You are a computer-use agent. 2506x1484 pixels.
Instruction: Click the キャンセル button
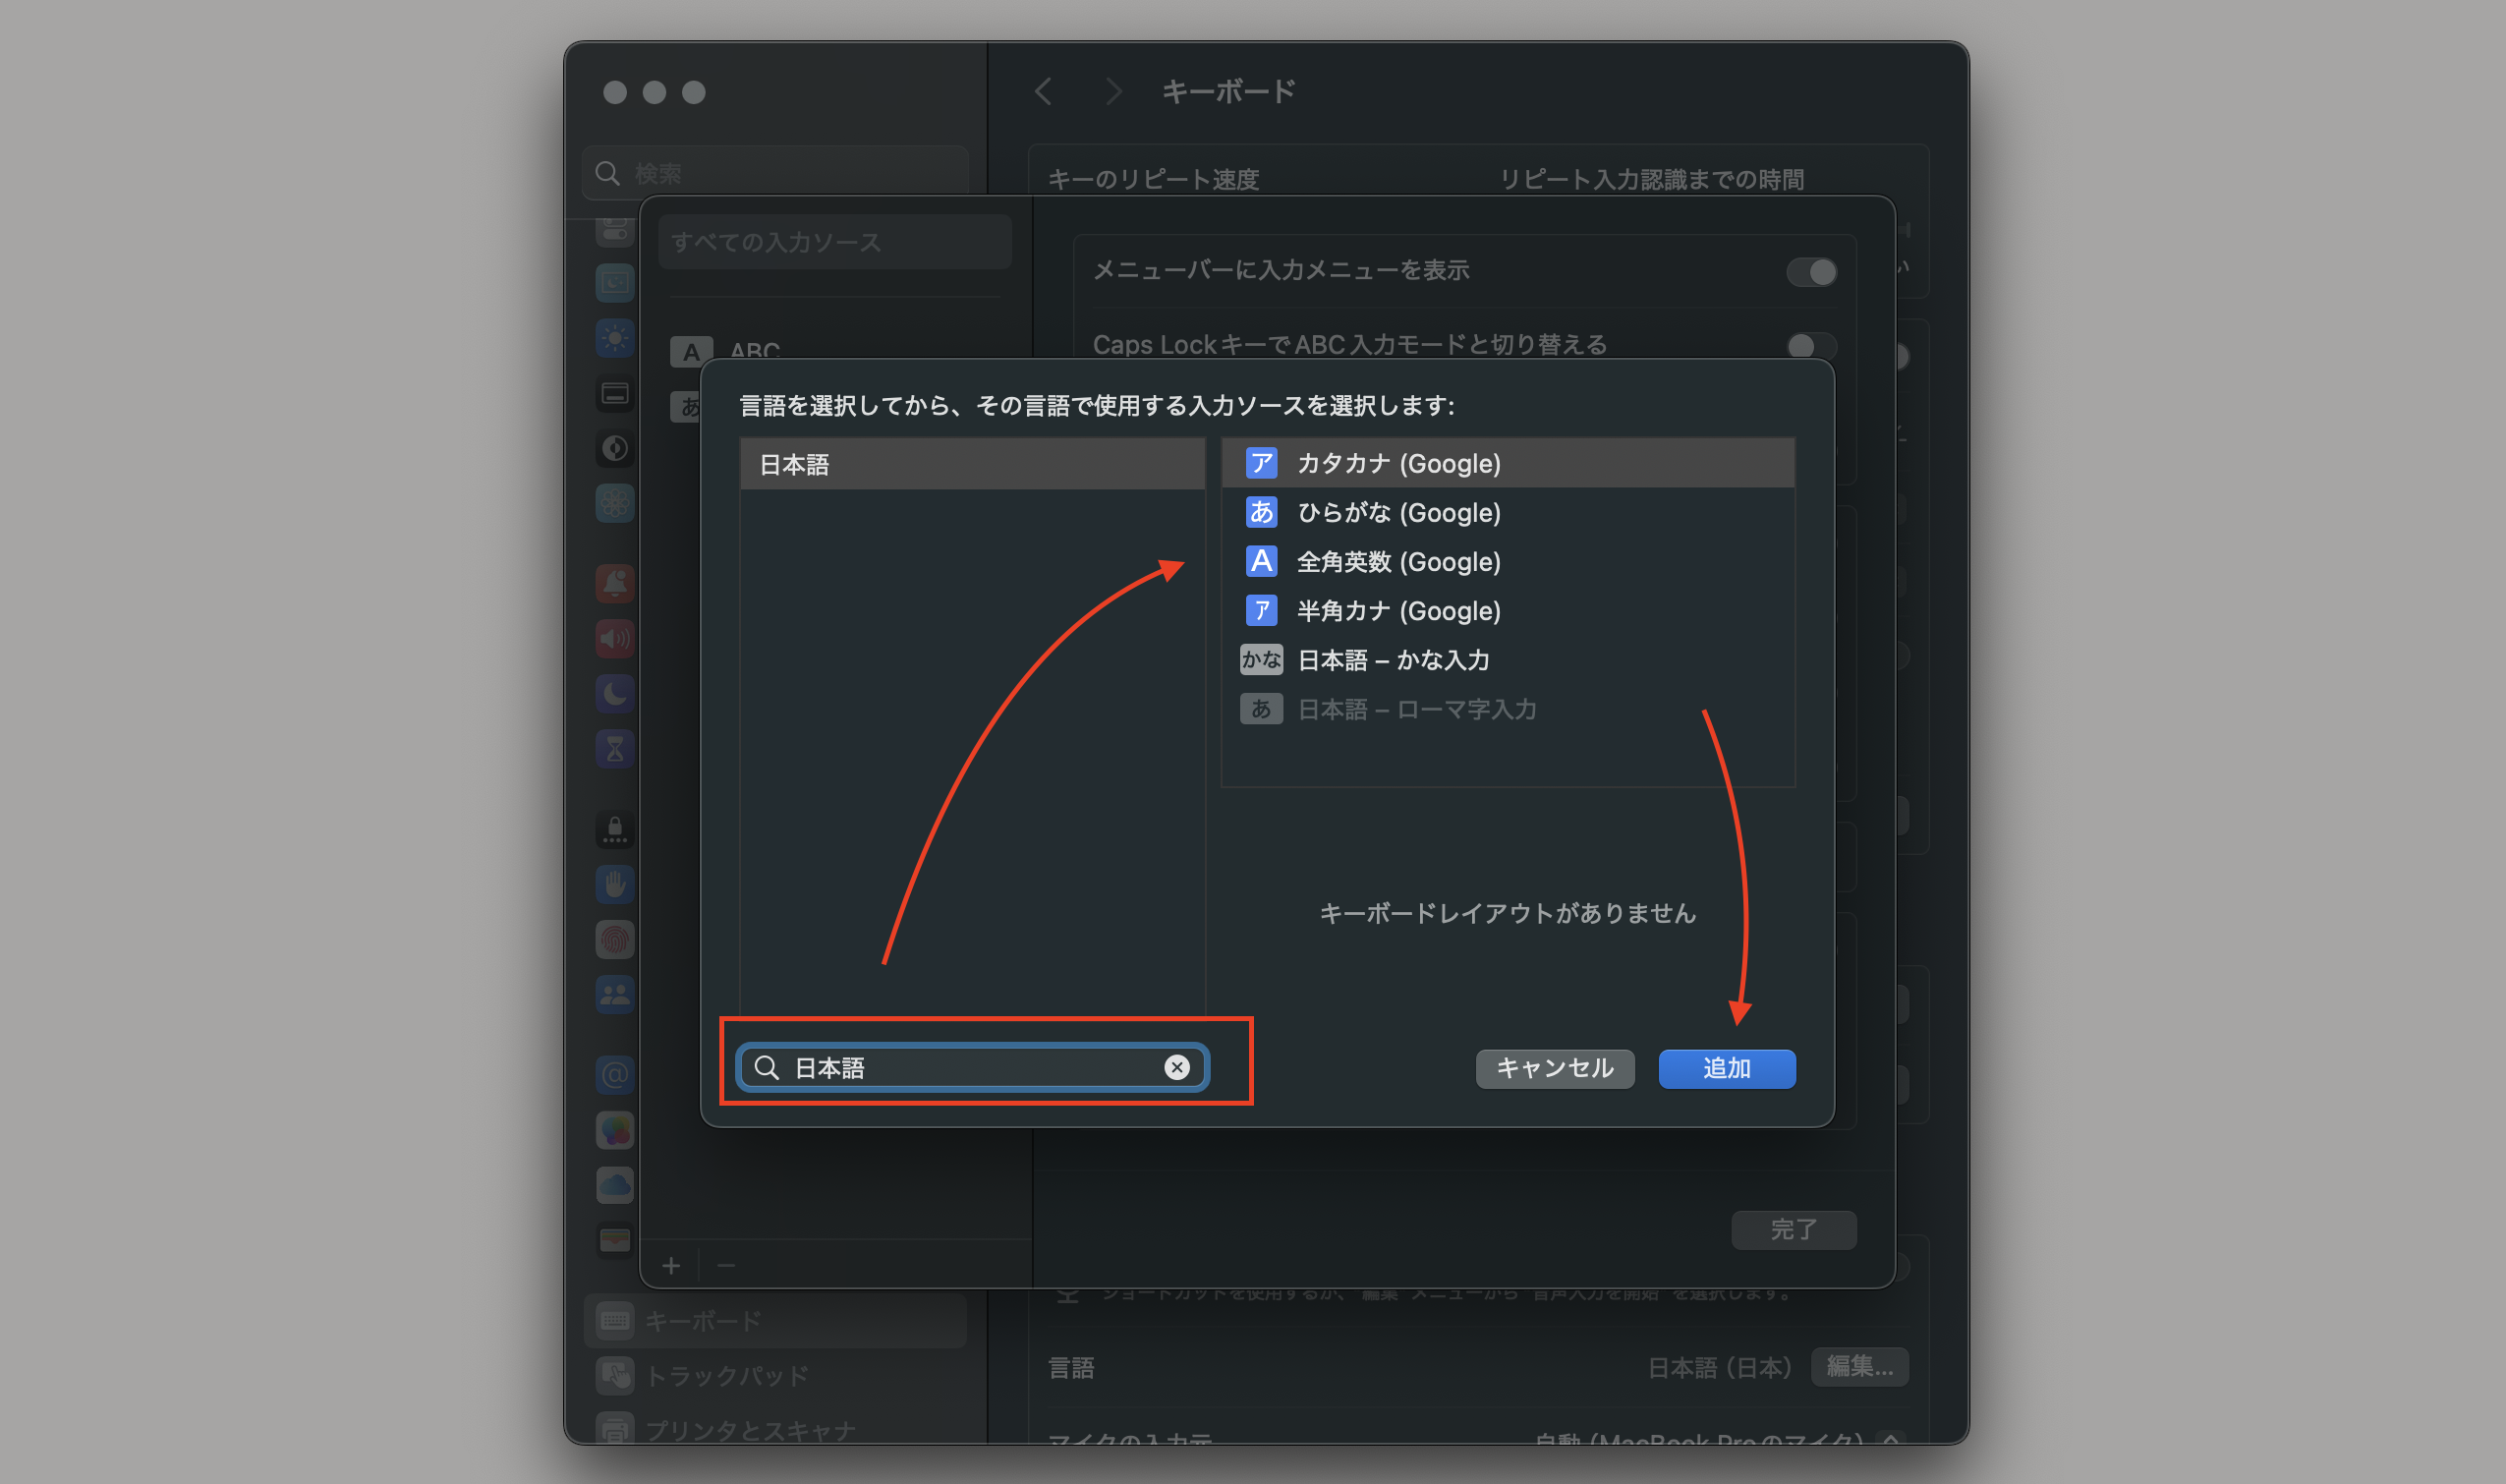tap(1554, 1068)
